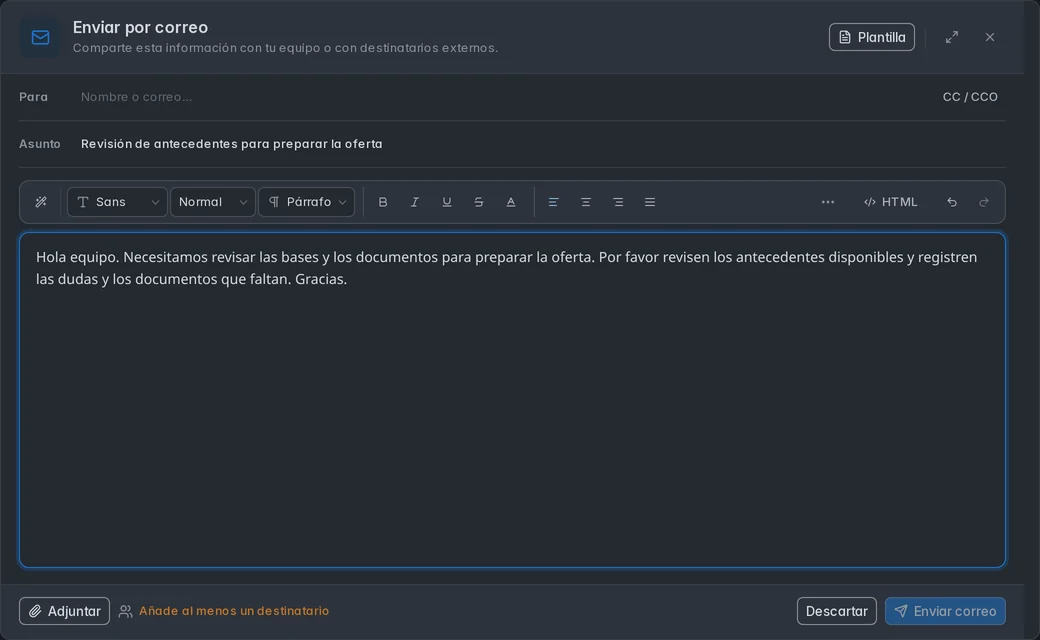Image resolution: width=1040 pixels, height=640 pixels.
Task: Click the Para recipient input field
Action: tap(504, 97)
